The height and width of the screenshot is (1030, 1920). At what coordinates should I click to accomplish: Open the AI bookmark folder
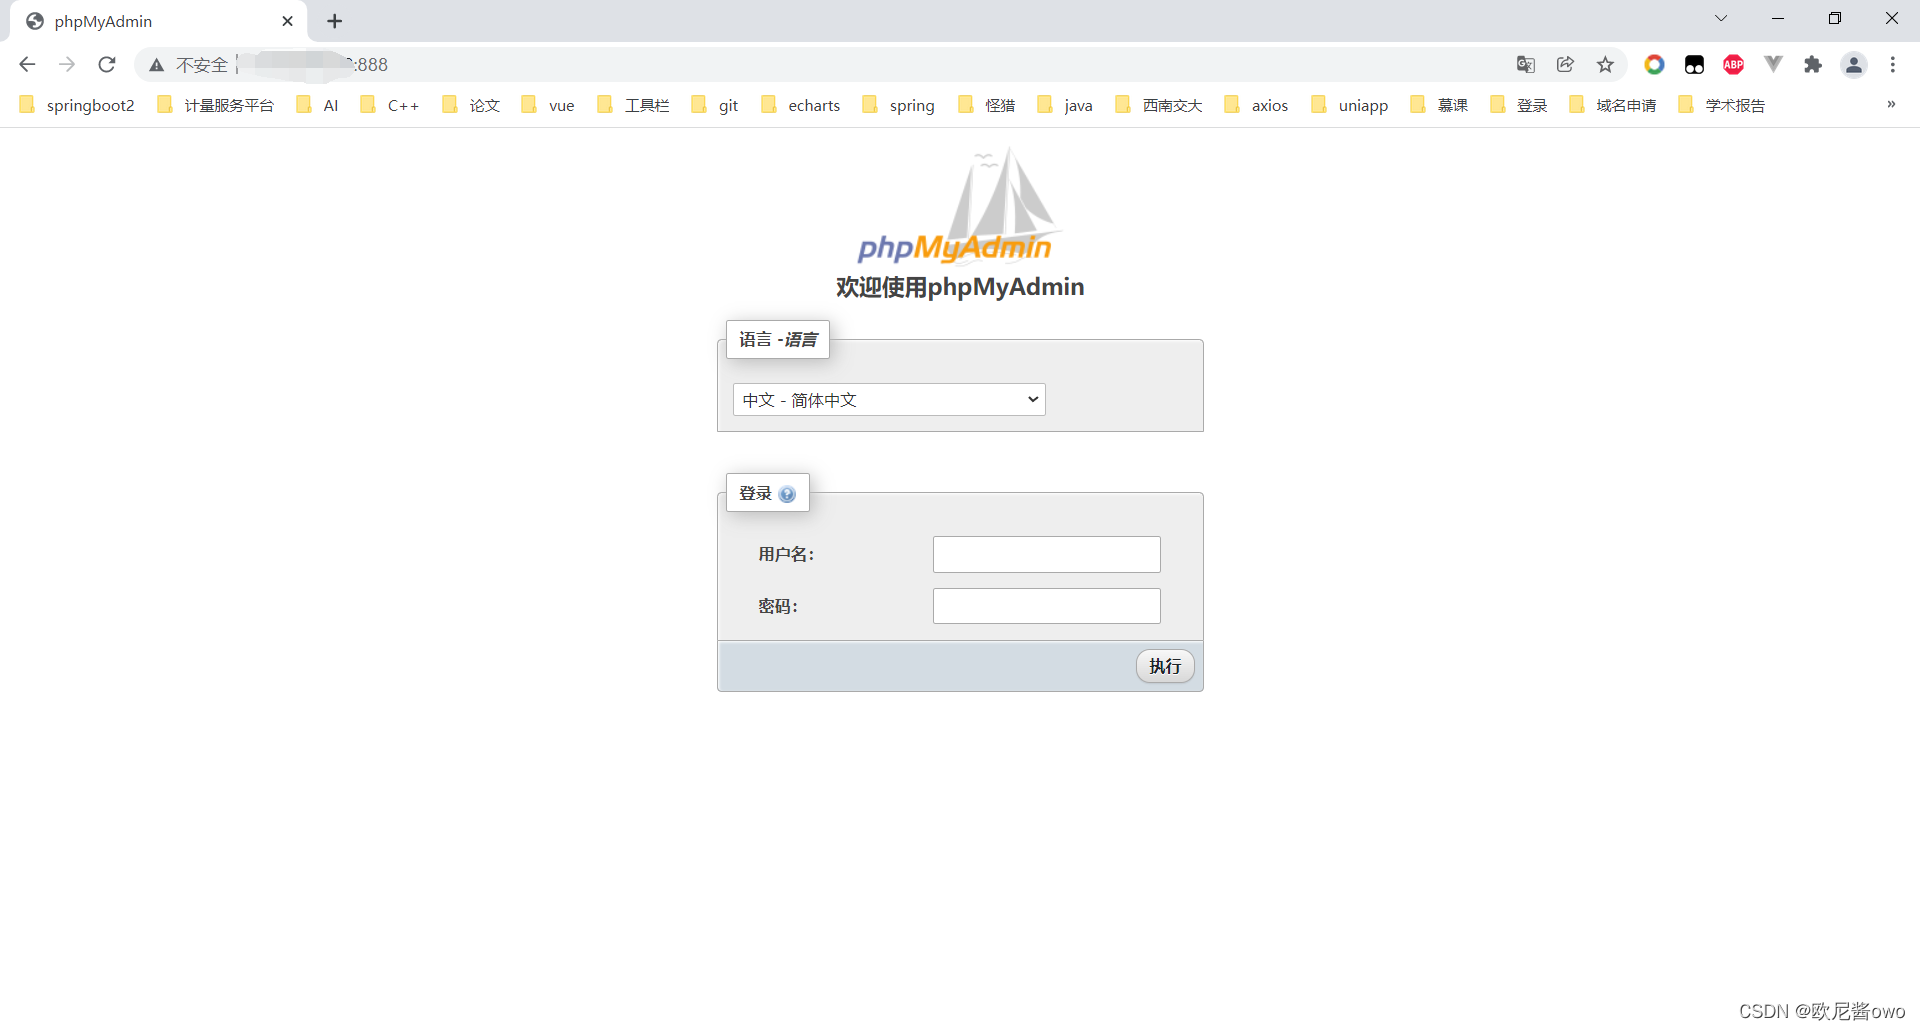pyautogui.click(x=318, y=105)
